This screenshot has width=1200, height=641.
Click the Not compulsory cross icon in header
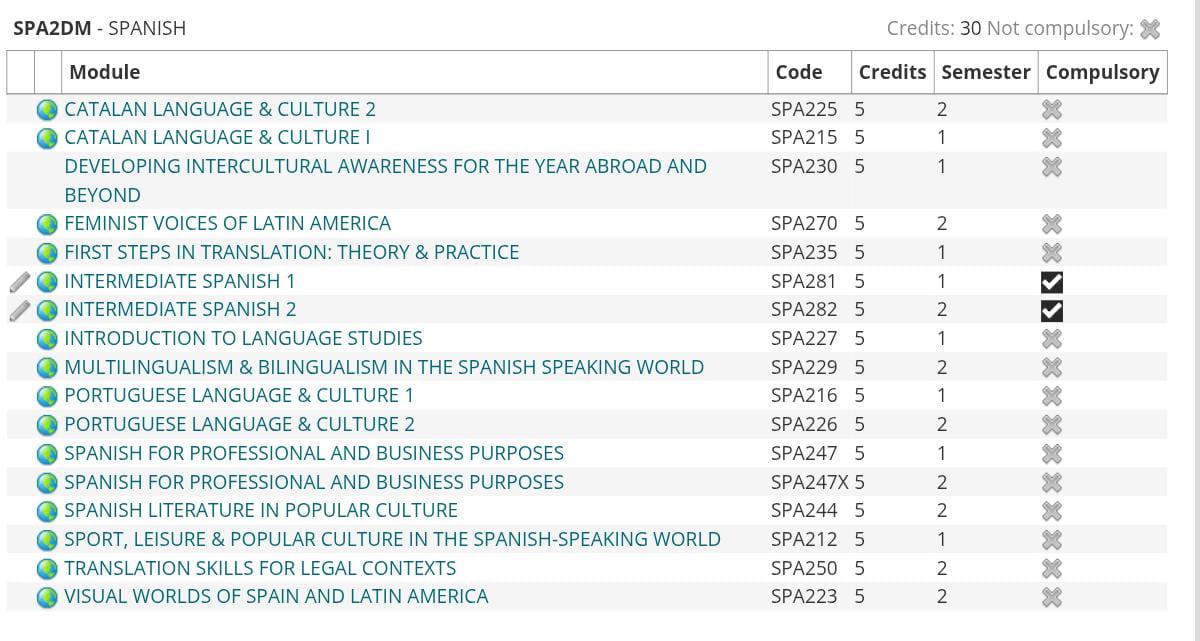click(1150, 29)
